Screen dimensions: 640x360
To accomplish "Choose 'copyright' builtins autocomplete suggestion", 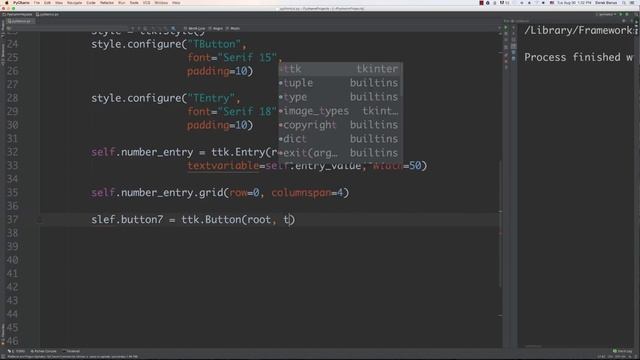I will 340,125.
